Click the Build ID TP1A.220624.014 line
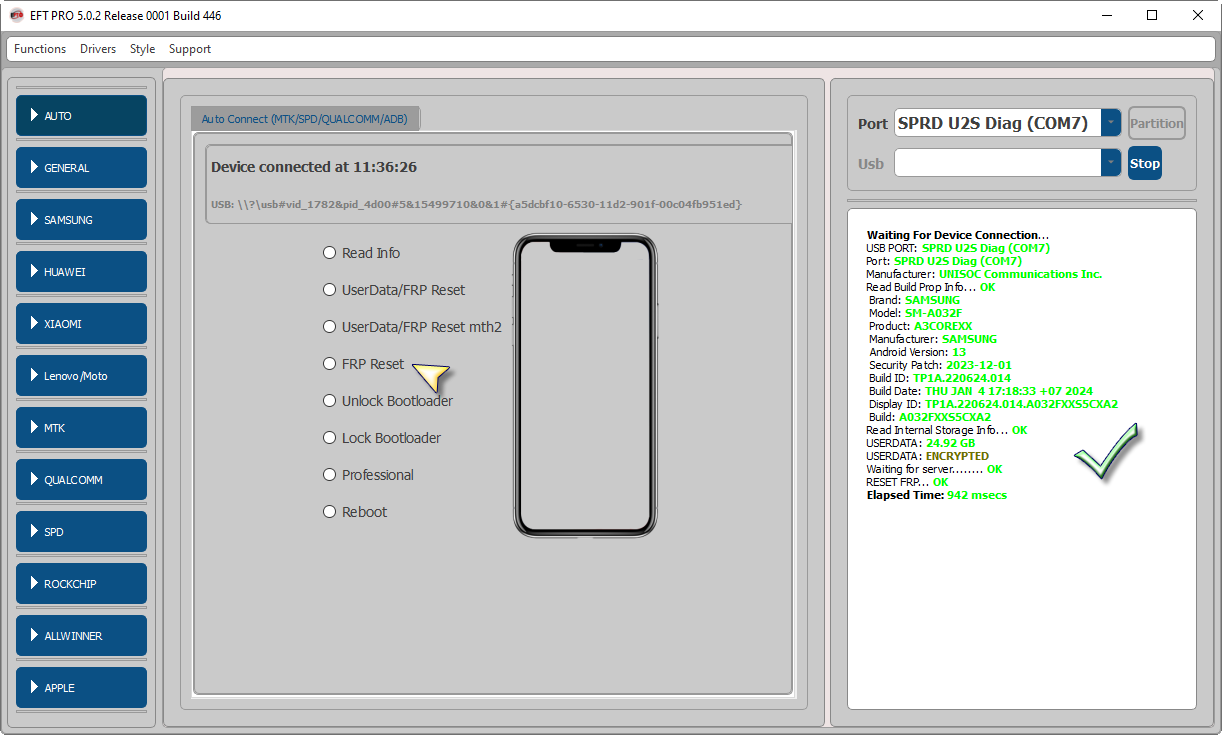 tap(940, 378)
